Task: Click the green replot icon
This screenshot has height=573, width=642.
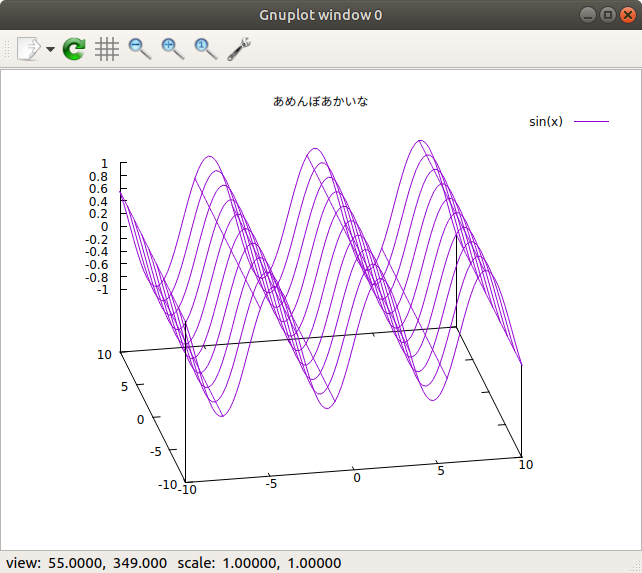Action: coord(74,49)
